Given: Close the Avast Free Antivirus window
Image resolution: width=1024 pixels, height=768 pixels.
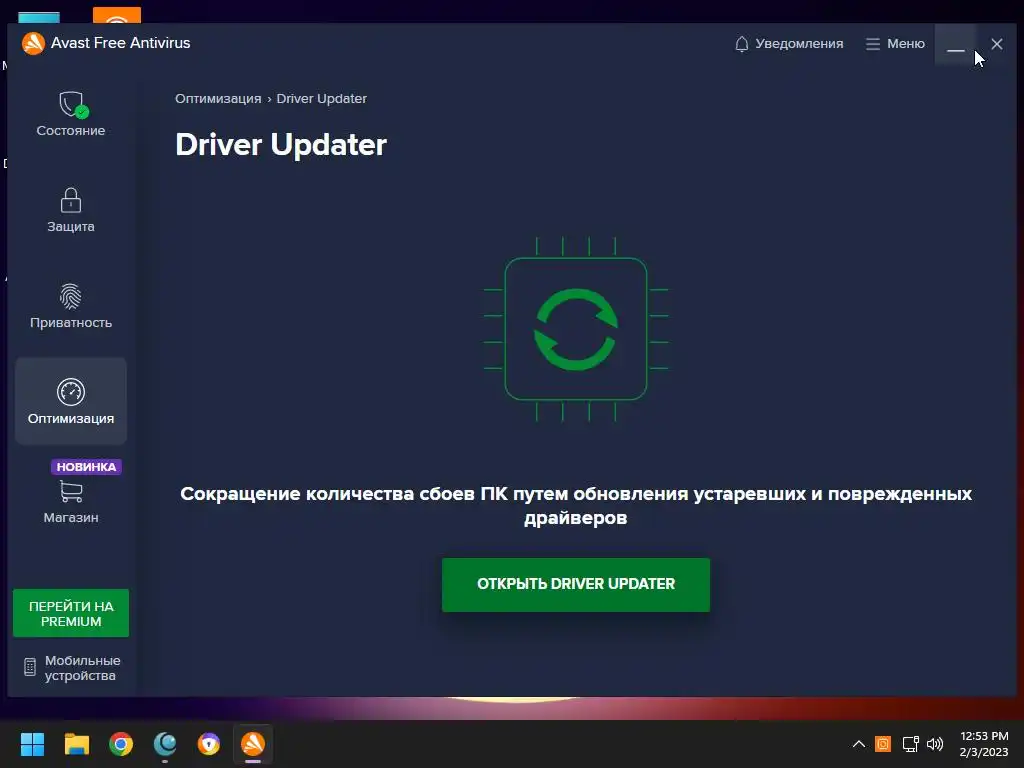Looking at the screenshot, I should coord(997,44).
